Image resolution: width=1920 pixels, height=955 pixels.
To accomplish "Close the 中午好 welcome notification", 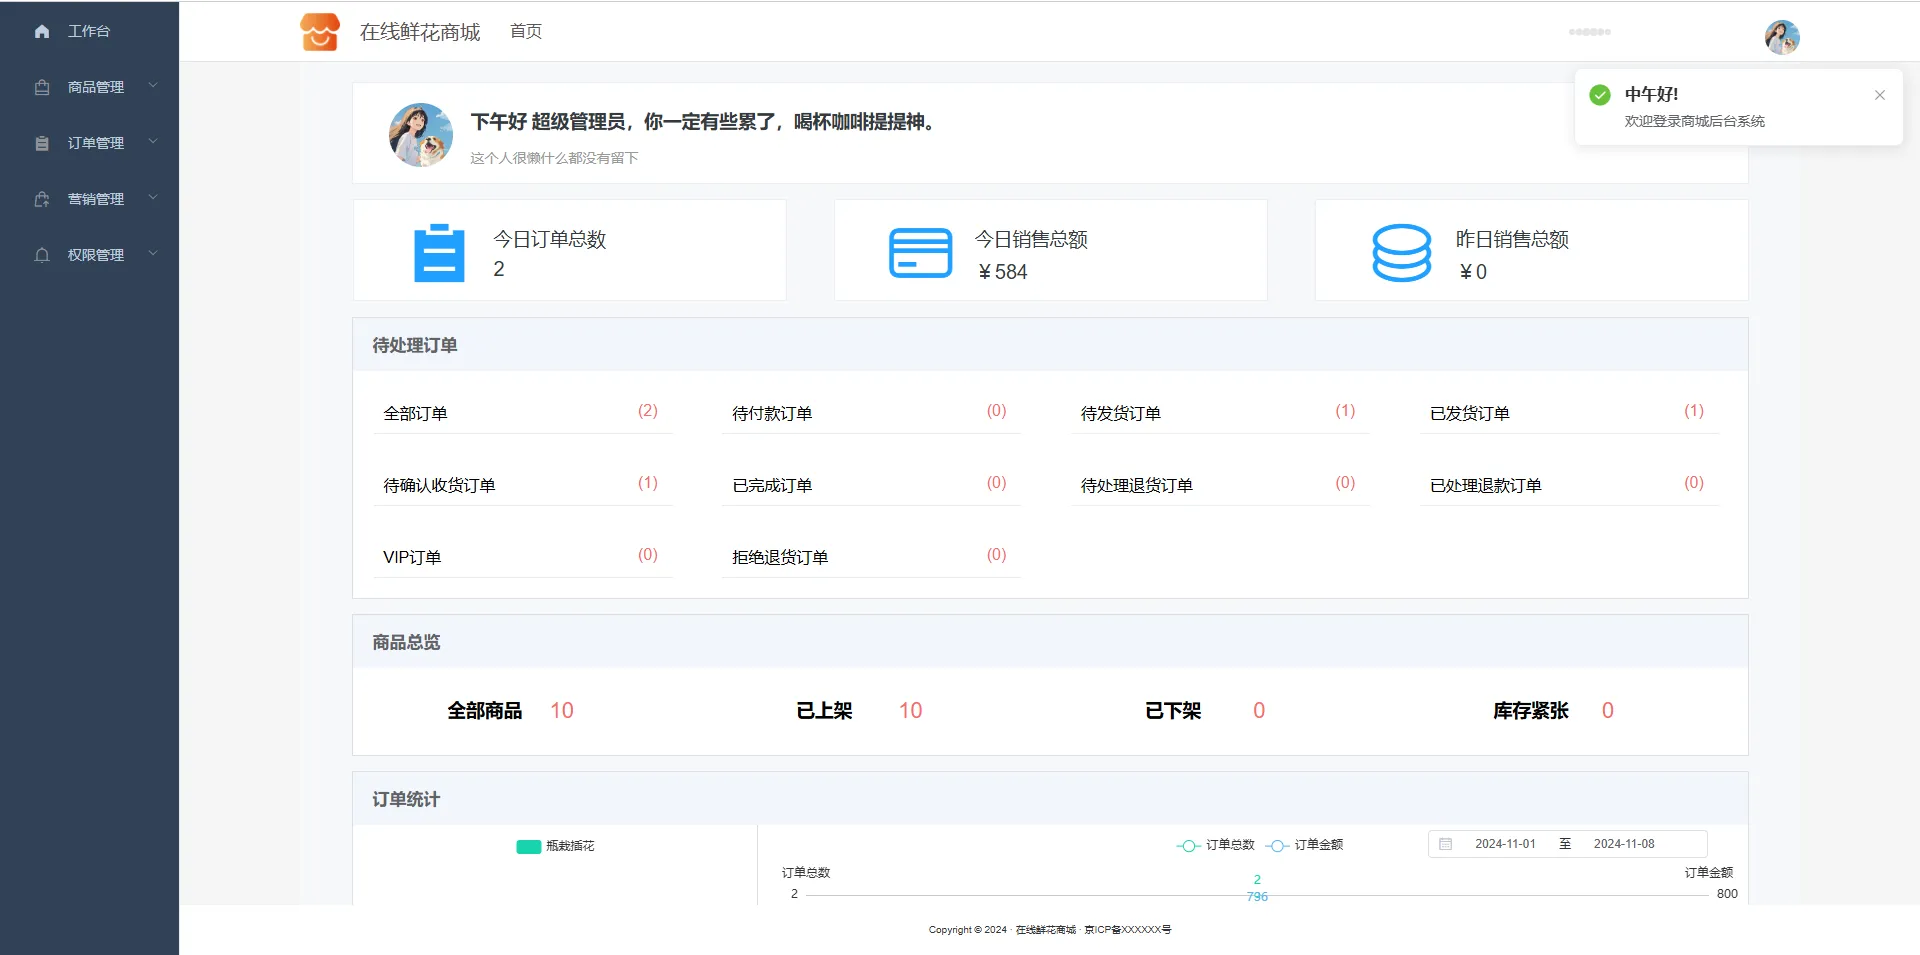I will [1879, 95].
